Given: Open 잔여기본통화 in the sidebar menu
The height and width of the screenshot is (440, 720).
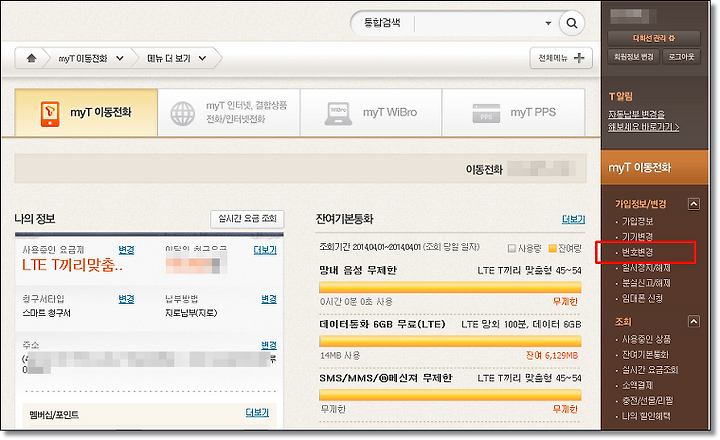Looking at the screenshot, I should pyautogui.click(x=645, y=355).
